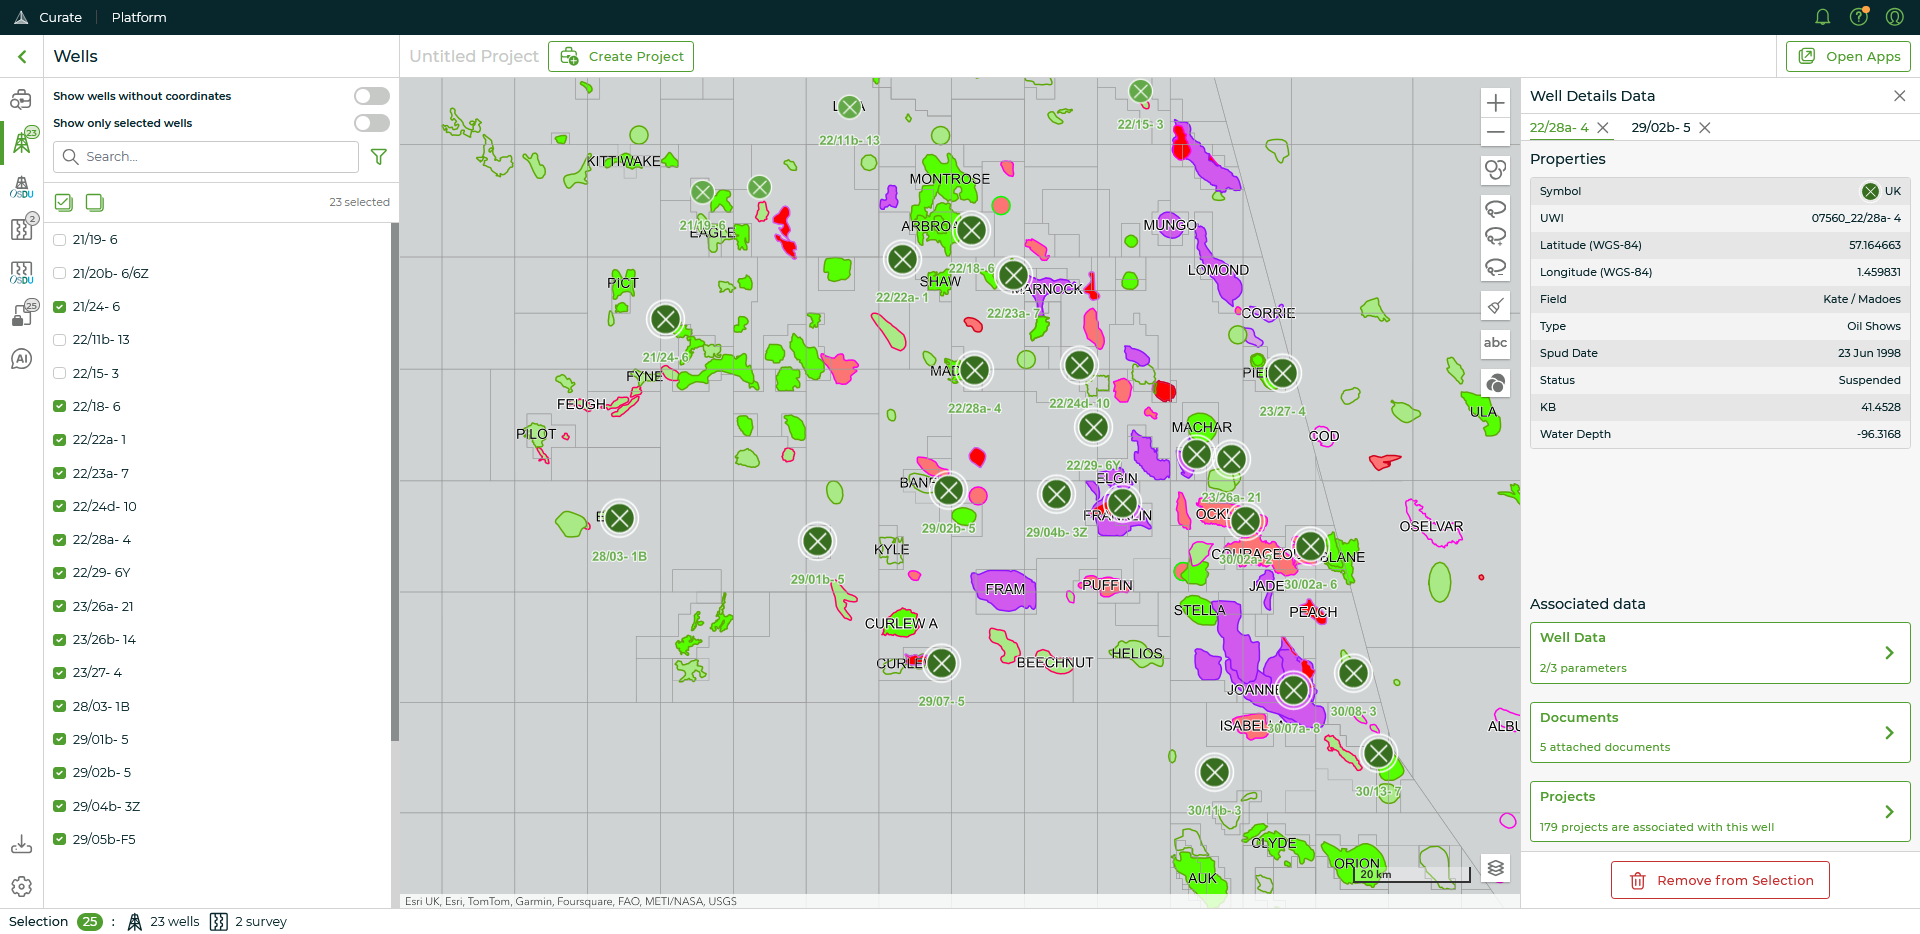
Task: Uncheck the 29/05b-F5 well checkbox
Action: coord(60,840)
